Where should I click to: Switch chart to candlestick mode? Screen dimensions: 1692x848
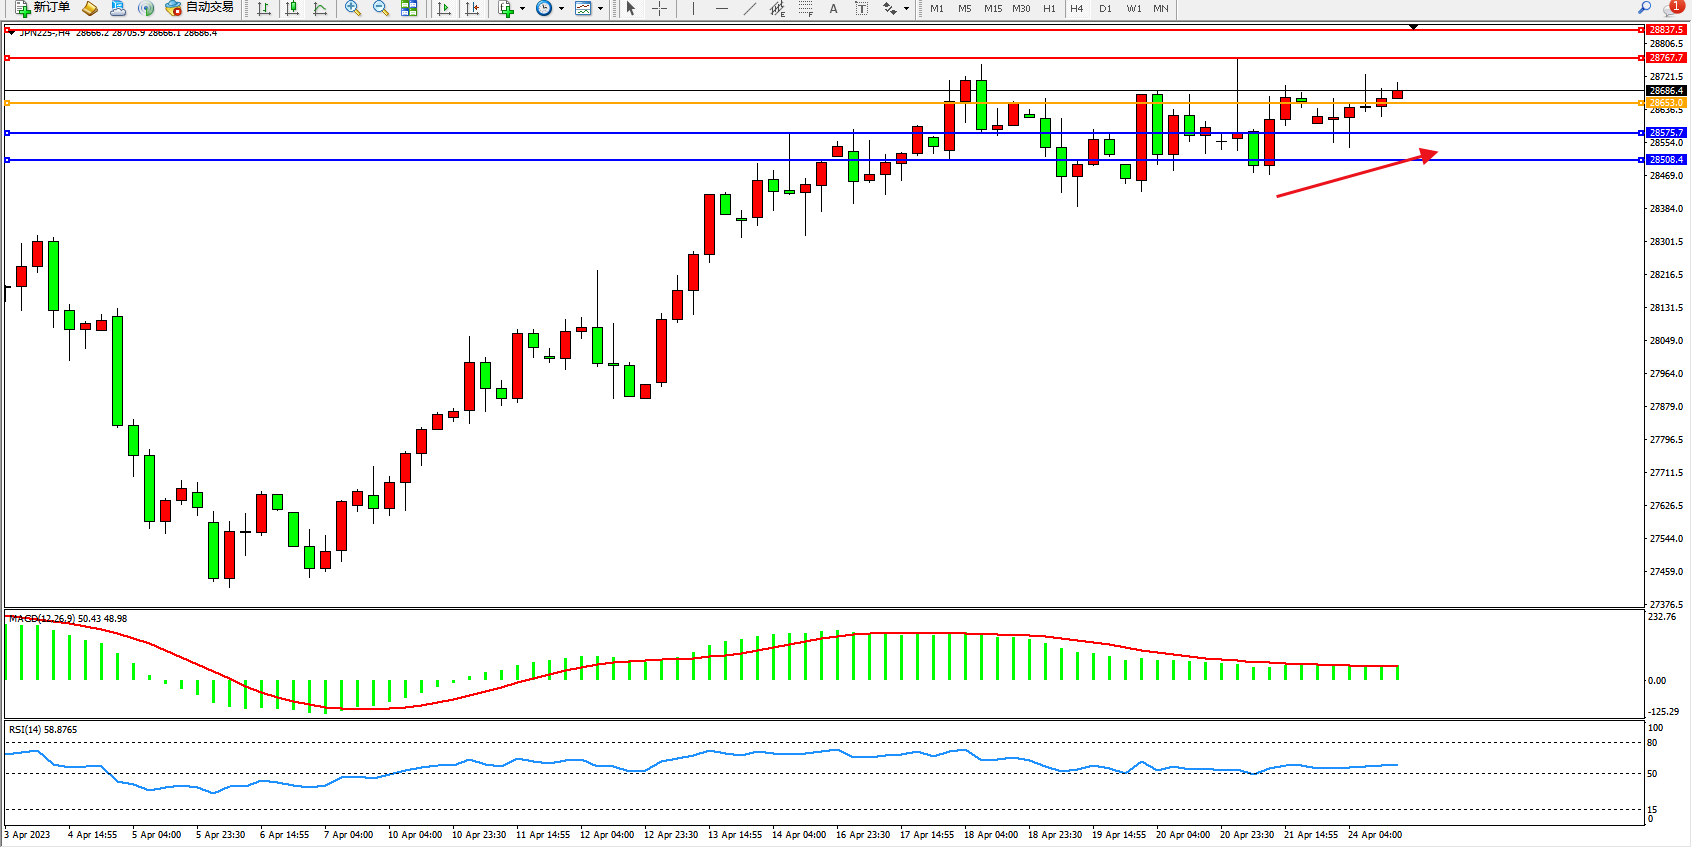pos(292,8)
